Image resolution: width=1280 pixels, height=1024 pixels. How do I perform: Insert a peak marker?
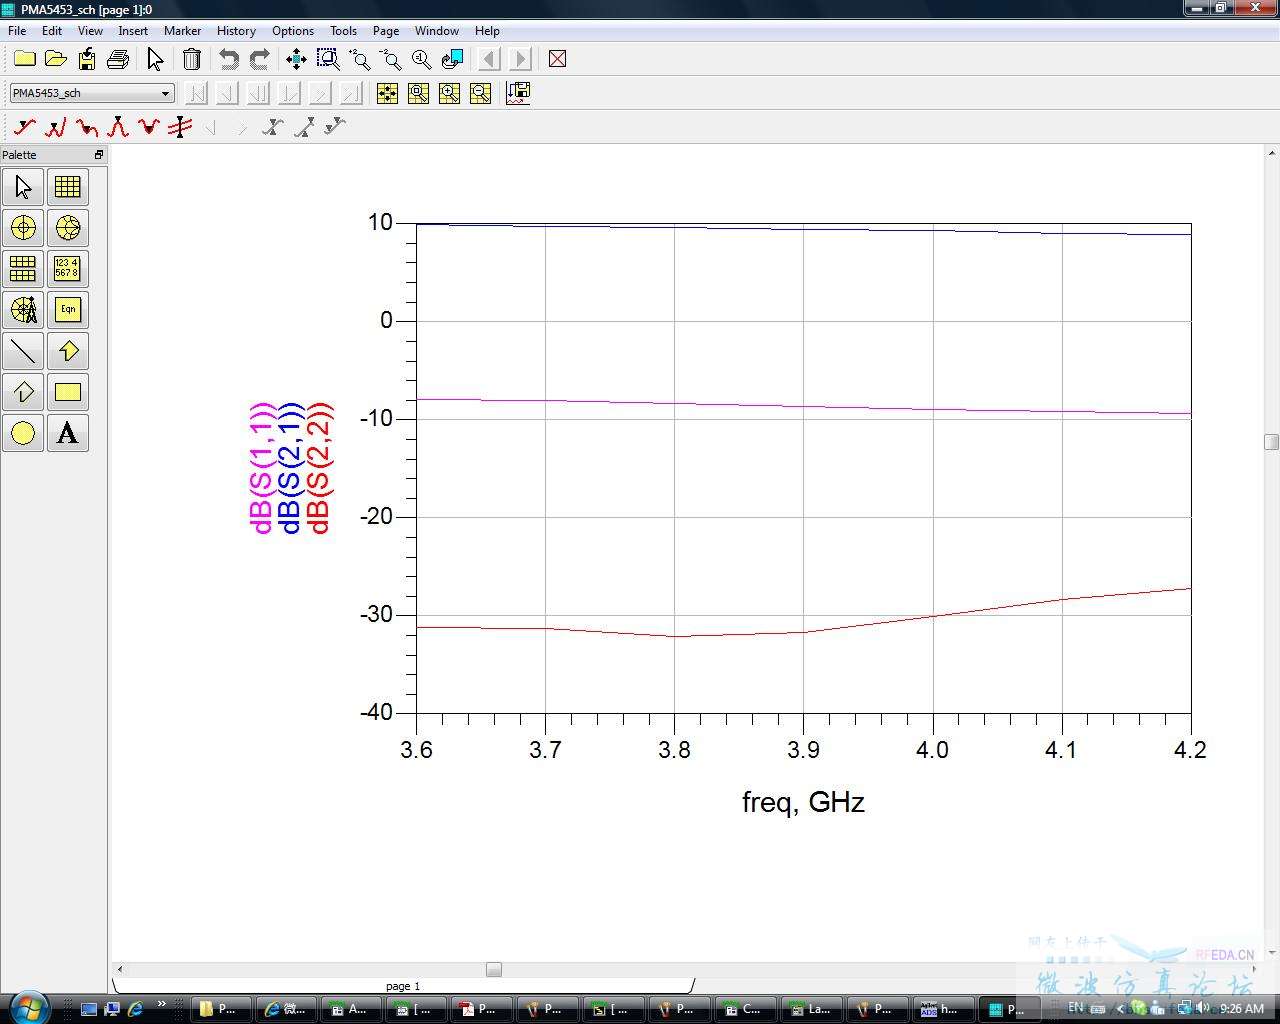click(x=56, y=127)
